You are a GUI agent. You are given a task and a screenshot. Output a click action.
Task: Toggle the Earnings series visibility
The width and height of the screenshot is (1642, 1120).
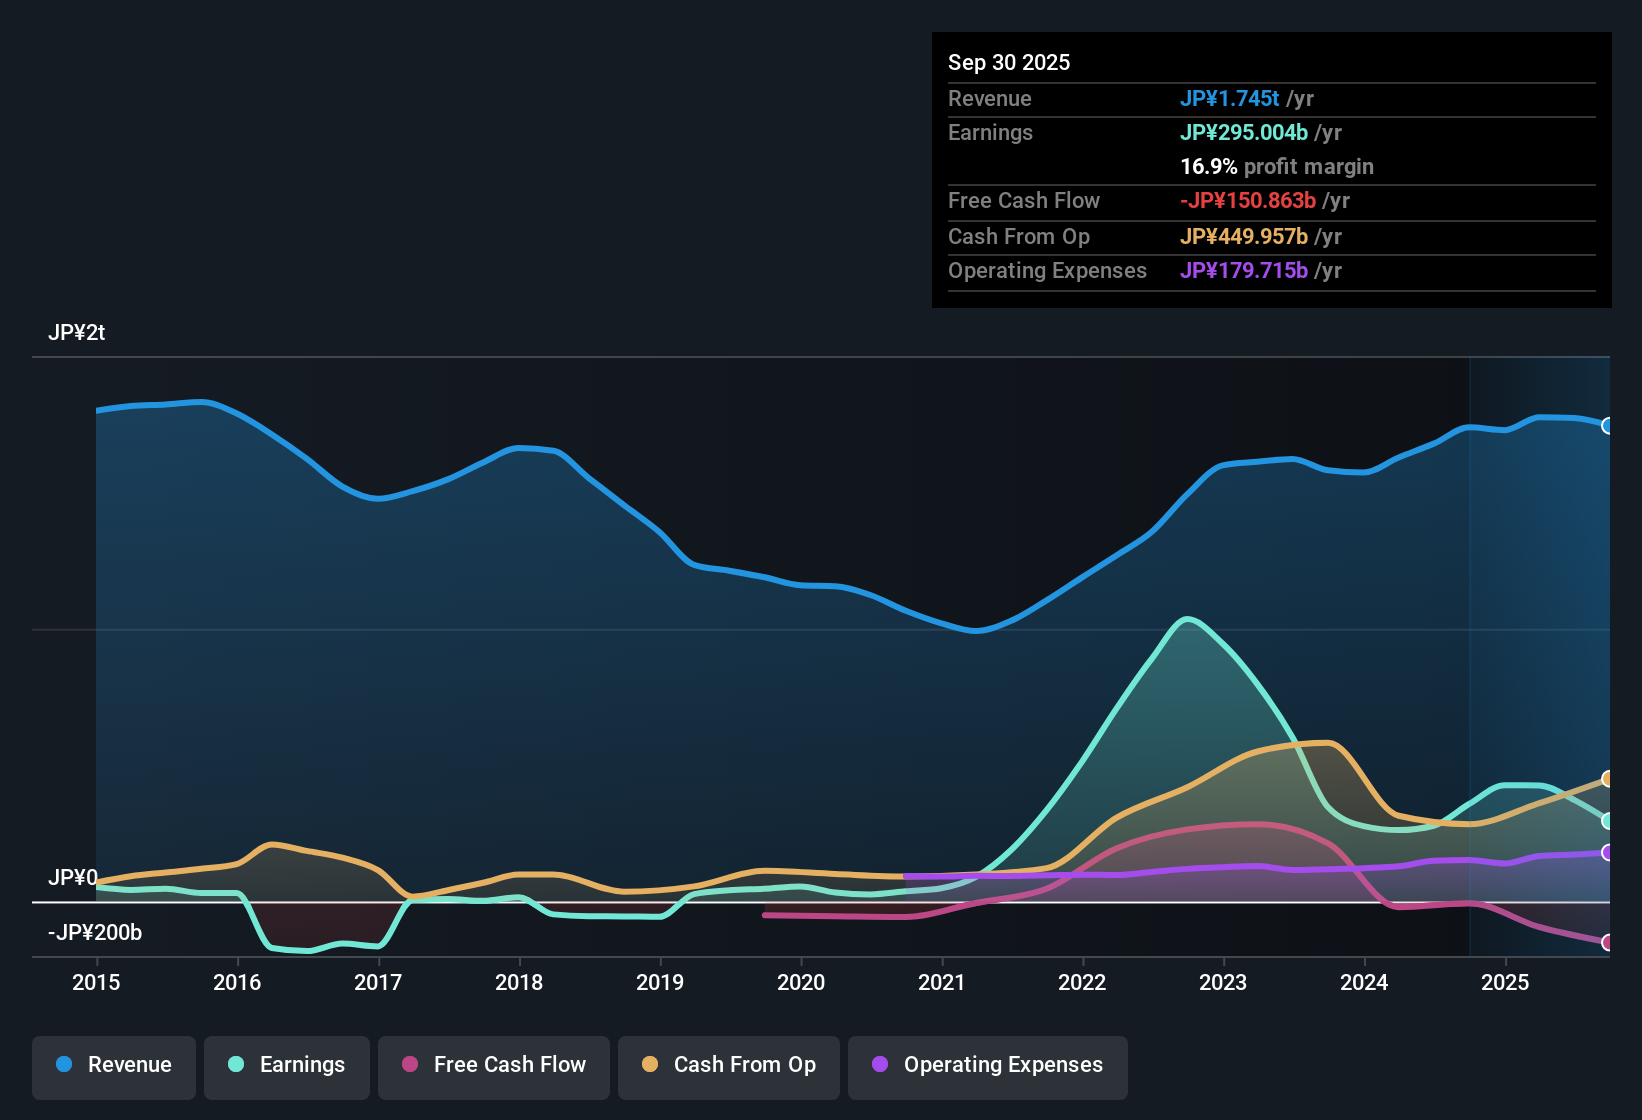pos(286,1065)
